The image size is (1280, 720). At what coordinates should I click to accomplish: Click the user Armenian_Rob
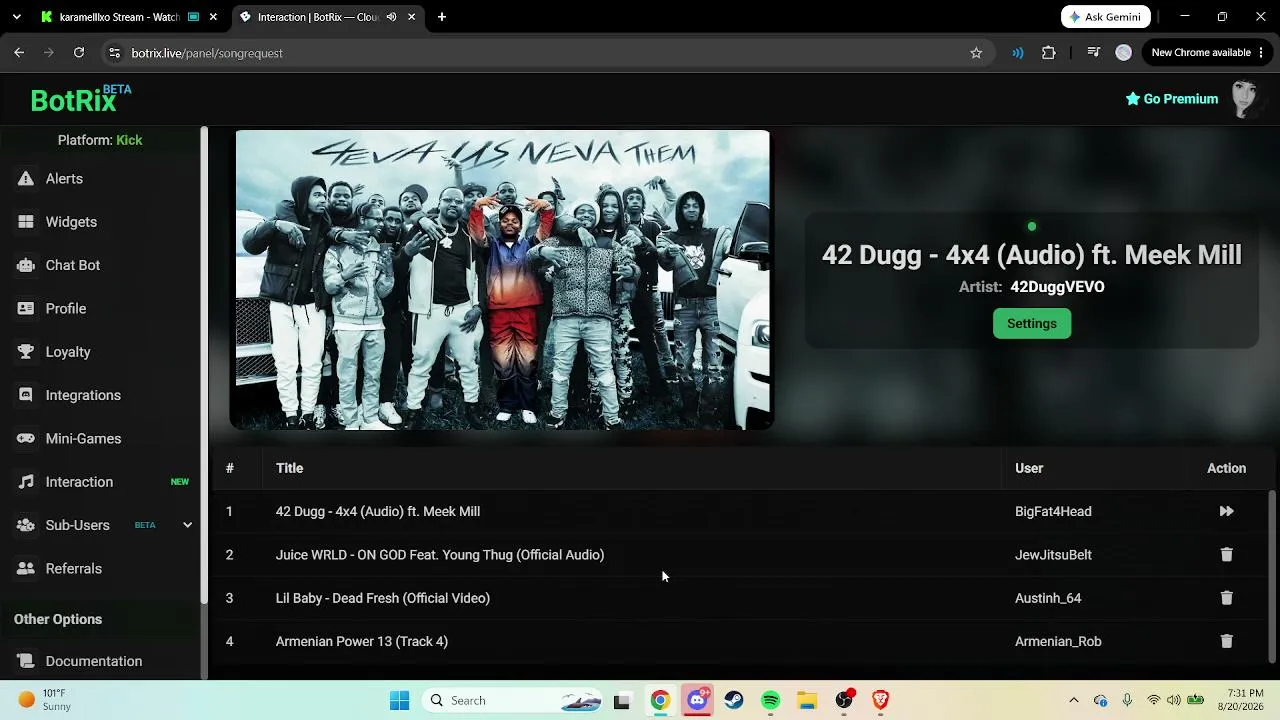click(1058, 641)
